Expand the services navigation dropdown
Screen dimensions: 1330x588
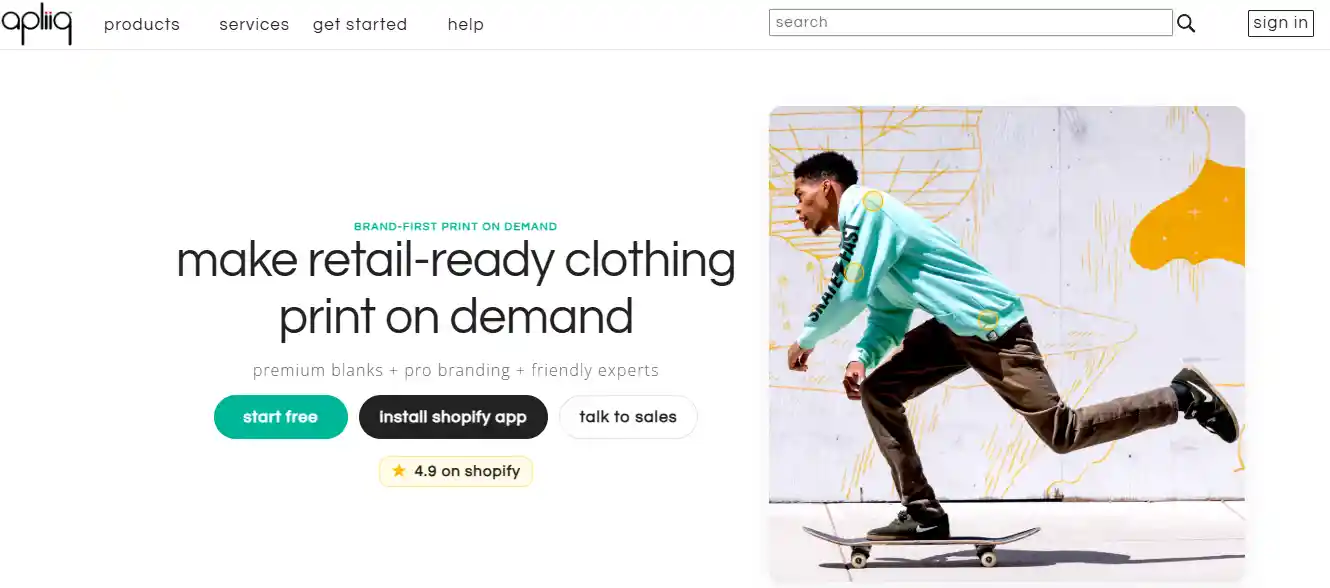[x=254, y=24]
